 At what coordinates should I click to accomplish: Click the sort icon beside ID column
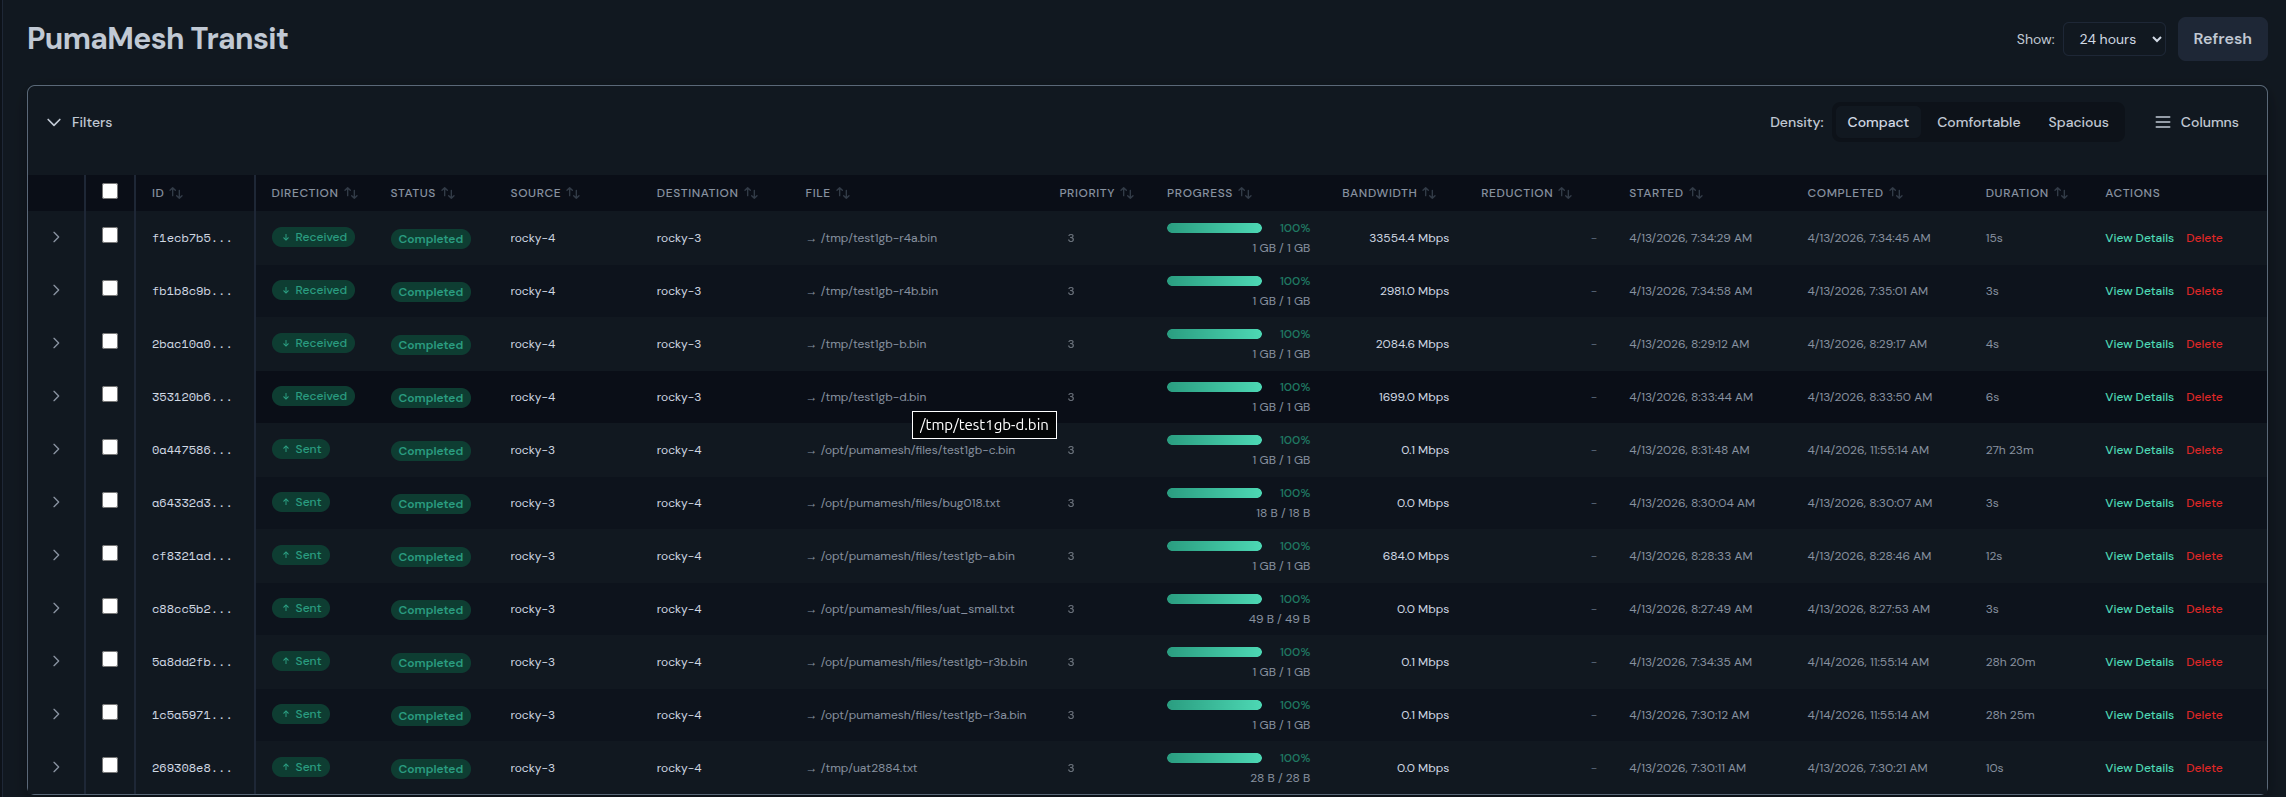(x=176, y=193)
